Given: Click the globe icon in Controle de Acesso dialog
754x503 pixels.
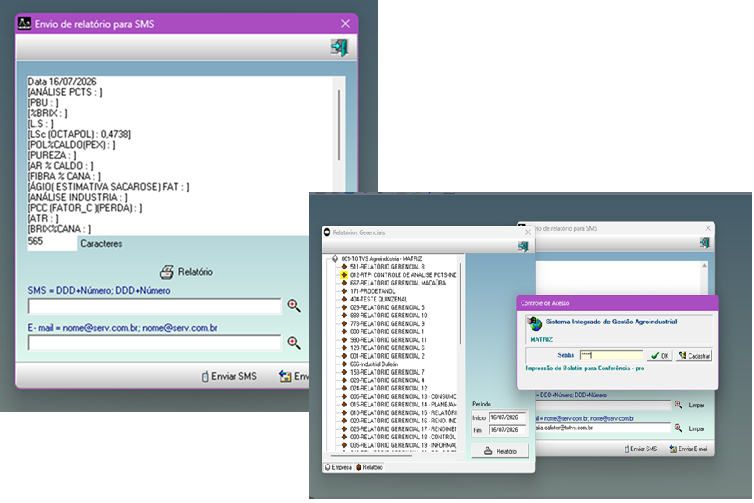Looking at the screenshot, I should point(535,324).
